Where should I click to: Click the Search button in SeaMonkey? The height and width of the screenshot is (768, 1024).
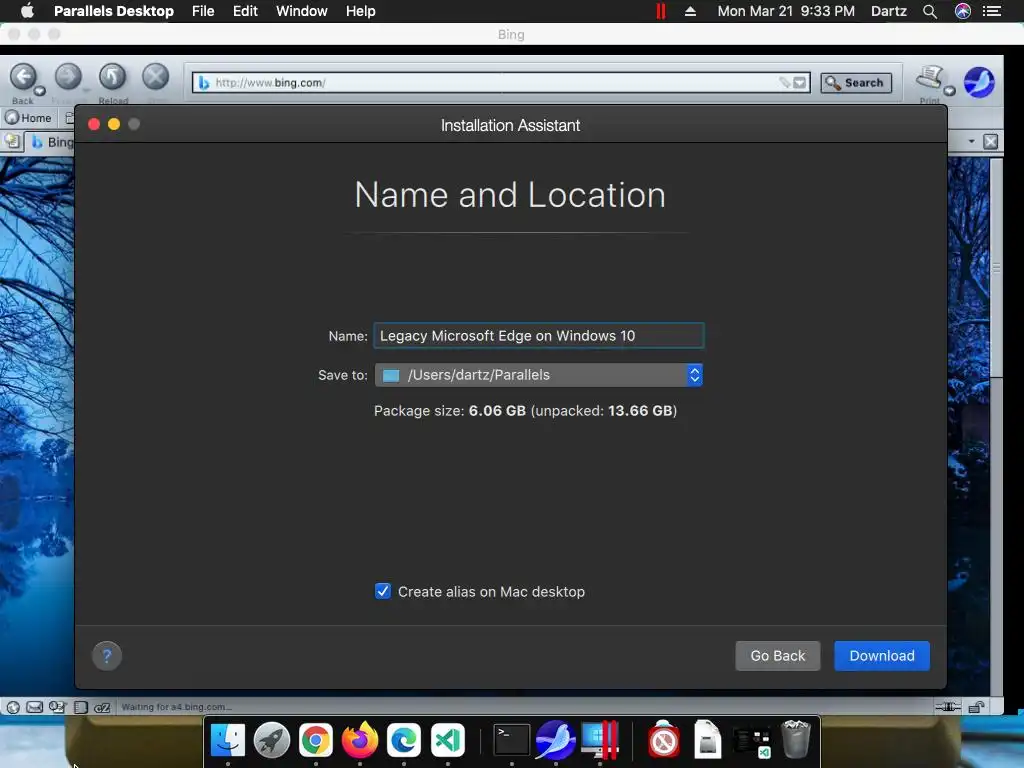(856, 82)
